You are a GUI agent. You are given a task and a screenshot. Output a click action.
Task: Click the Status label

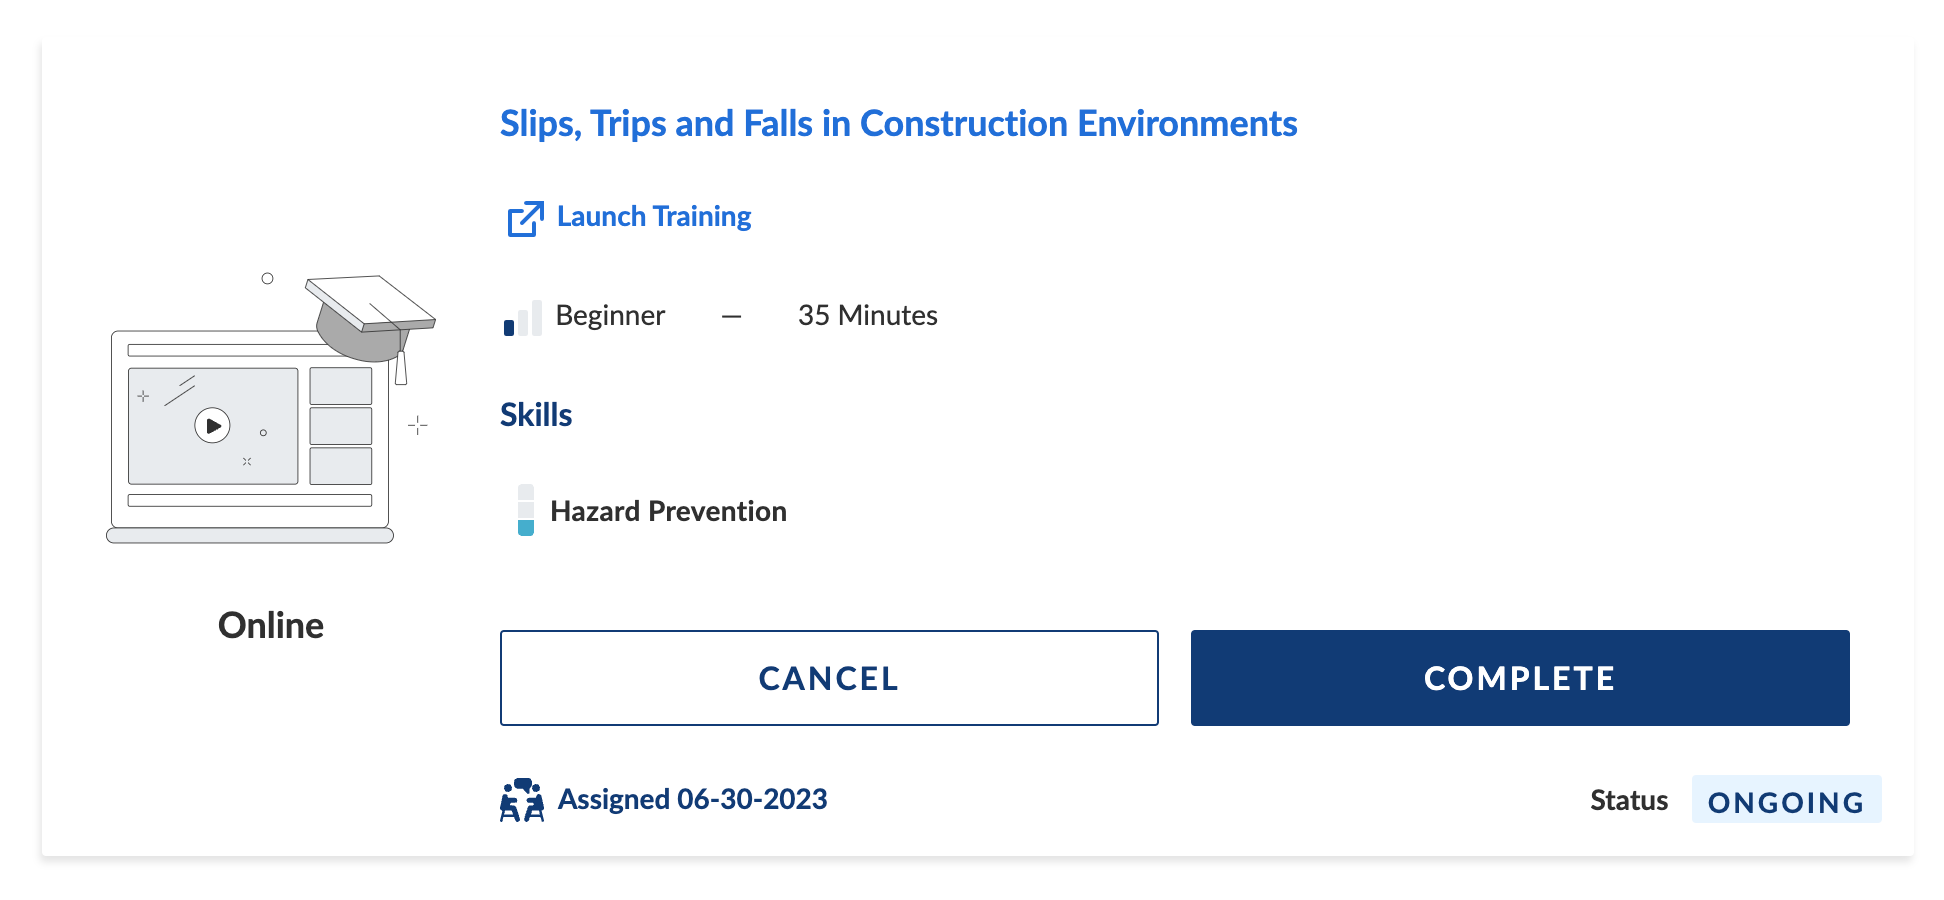coord(1629,801)
